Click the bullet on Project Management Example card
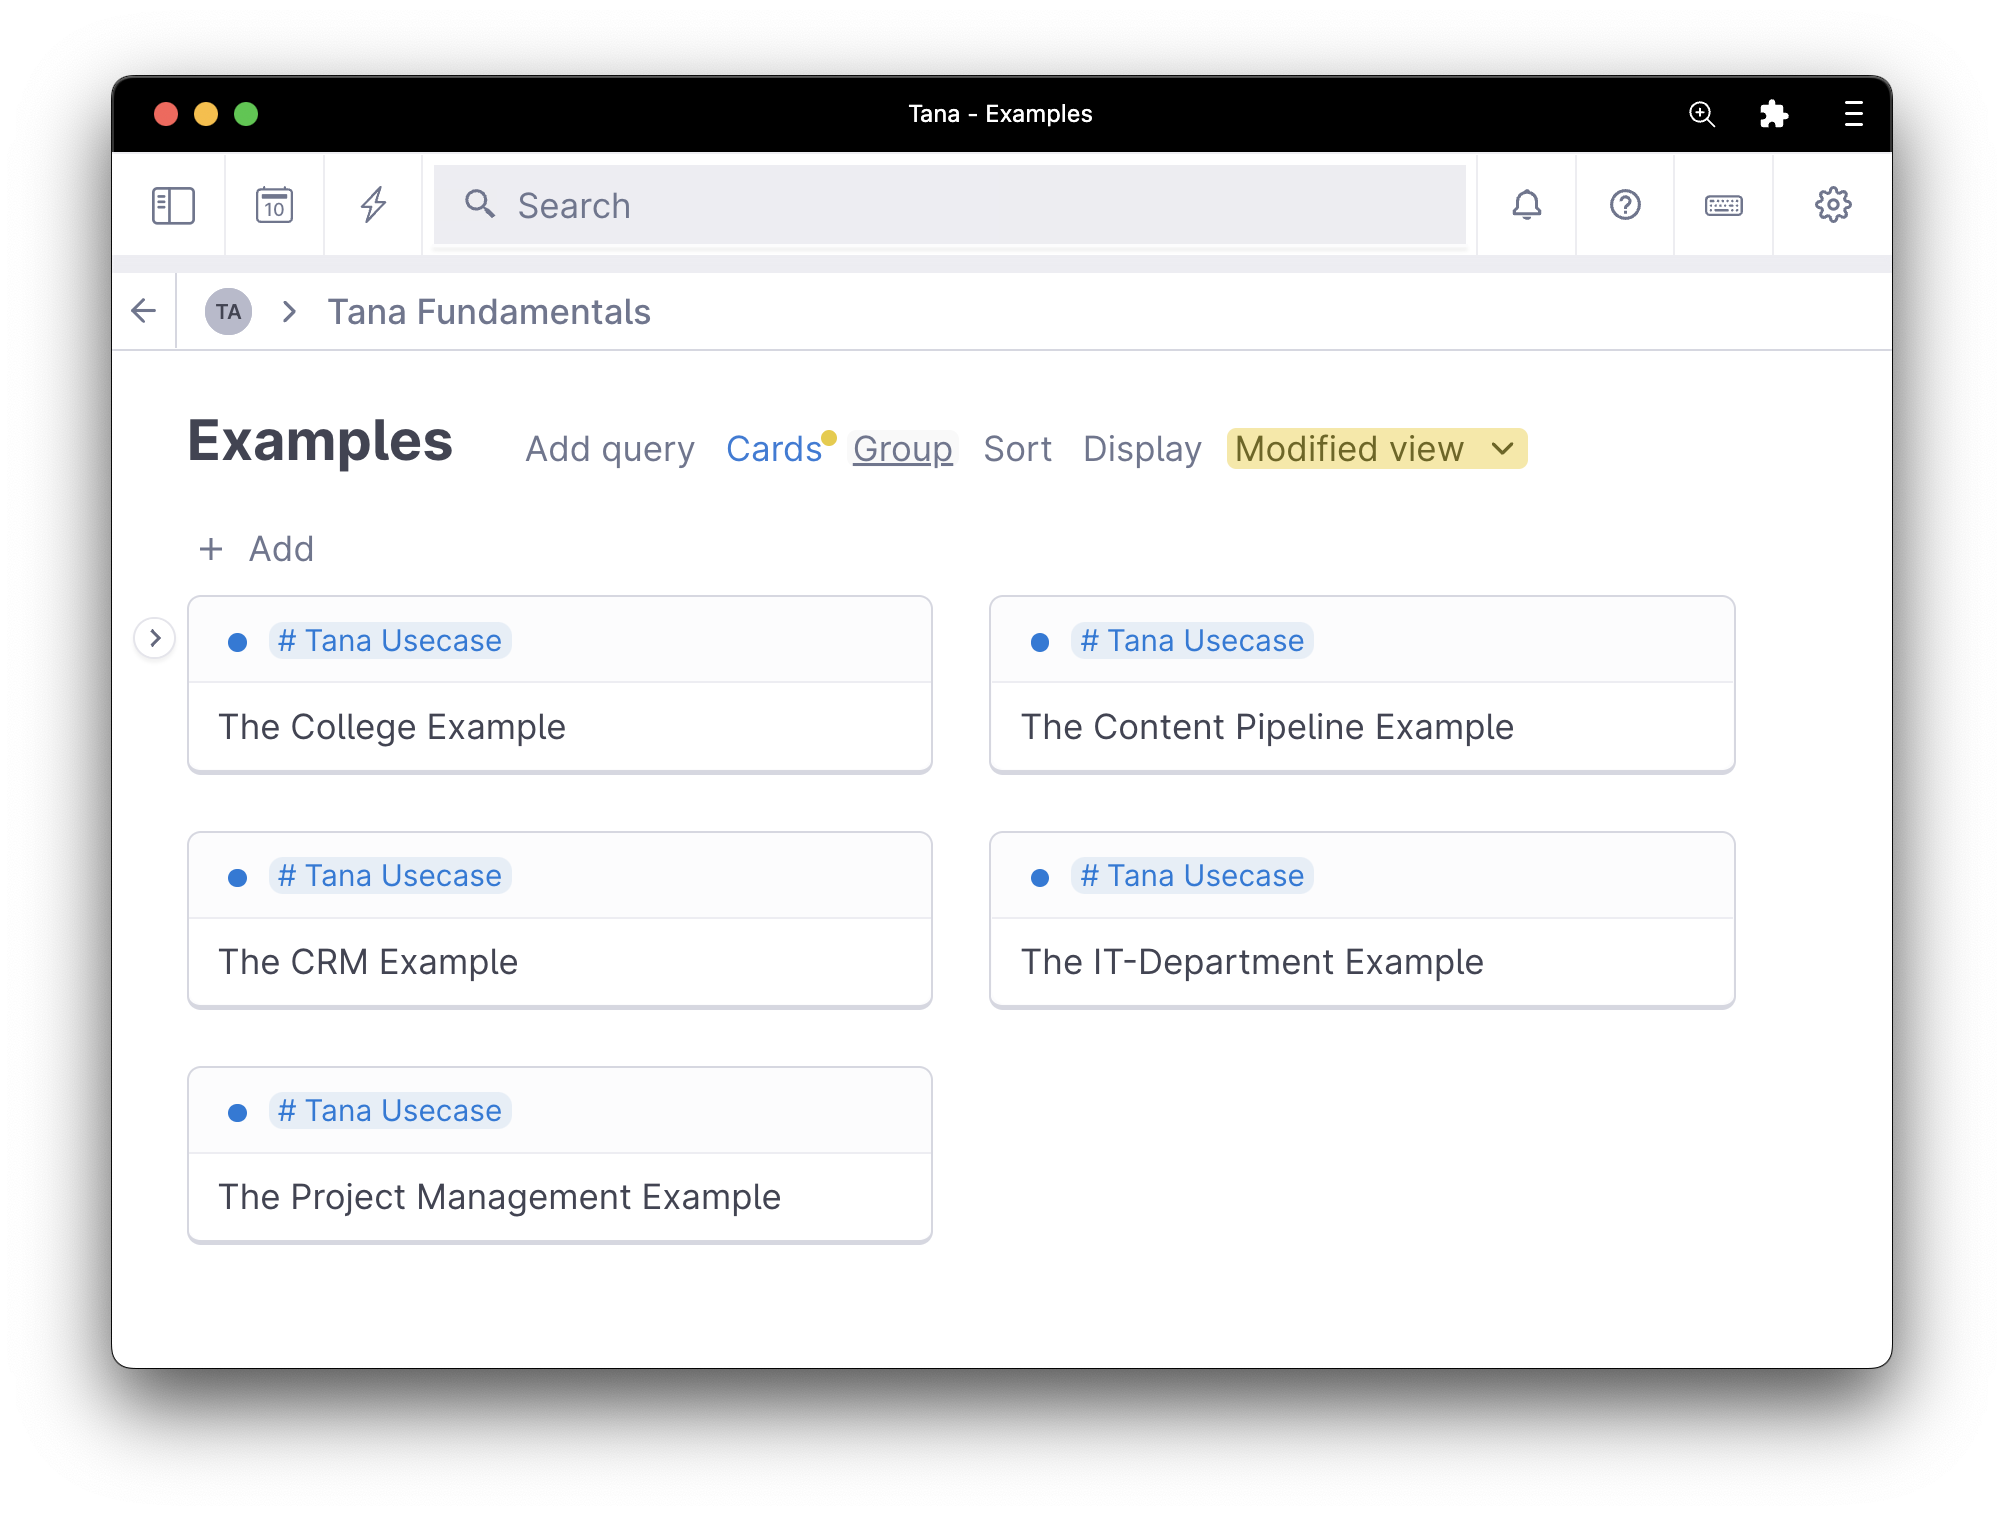 (x=238, y=1112)
